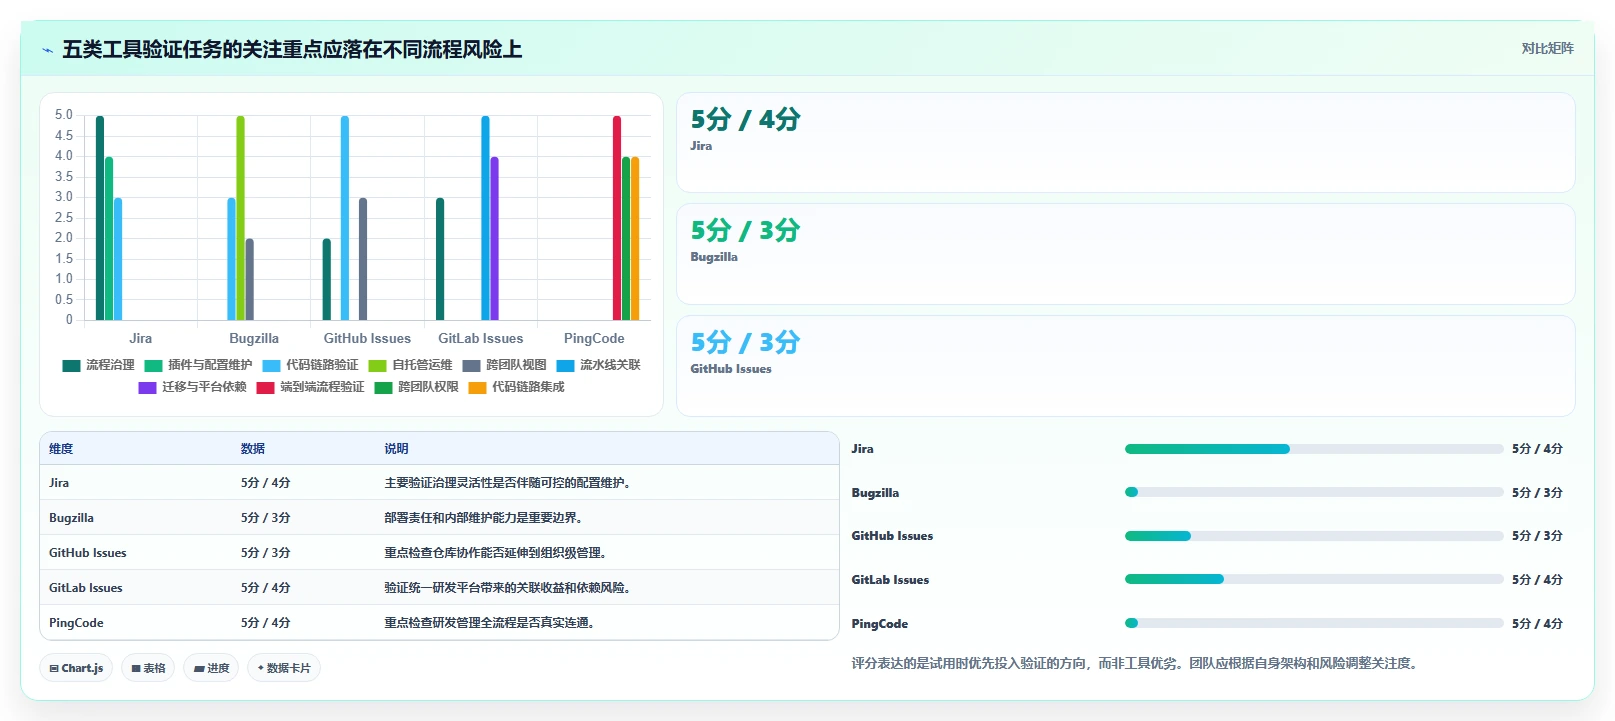Click the GitHub Issues label on chart x-axis
The image size is (1615, 721).
(x=367, y=339)
